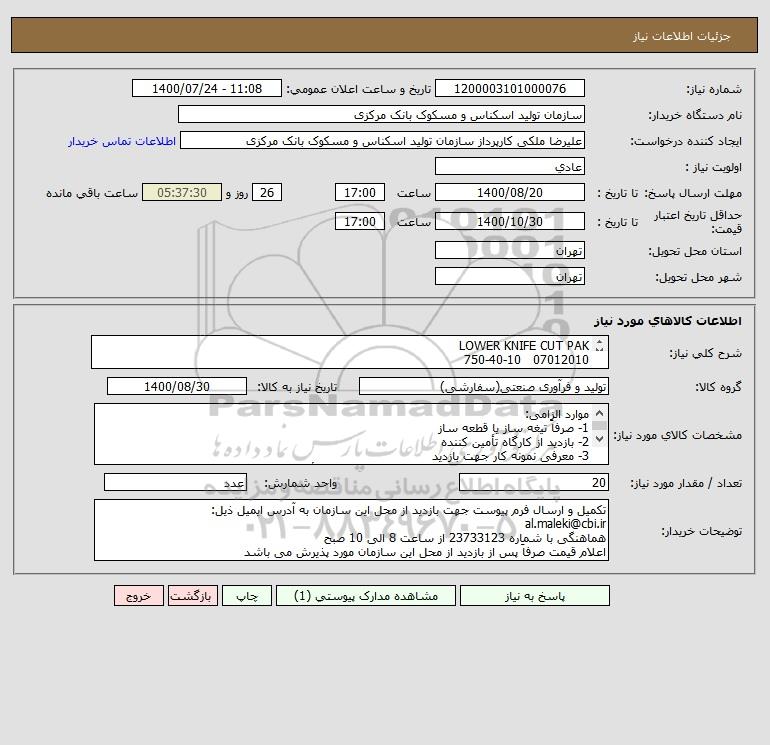The height and width of the screenshot is (745, 770).
Task: Click the phone coordination line 23733123
Action: 465,538
